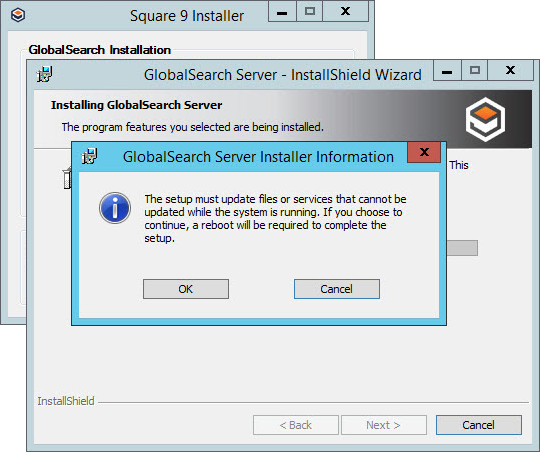Maximize the InstallShield Wizard window

click(x=475, y=71)
